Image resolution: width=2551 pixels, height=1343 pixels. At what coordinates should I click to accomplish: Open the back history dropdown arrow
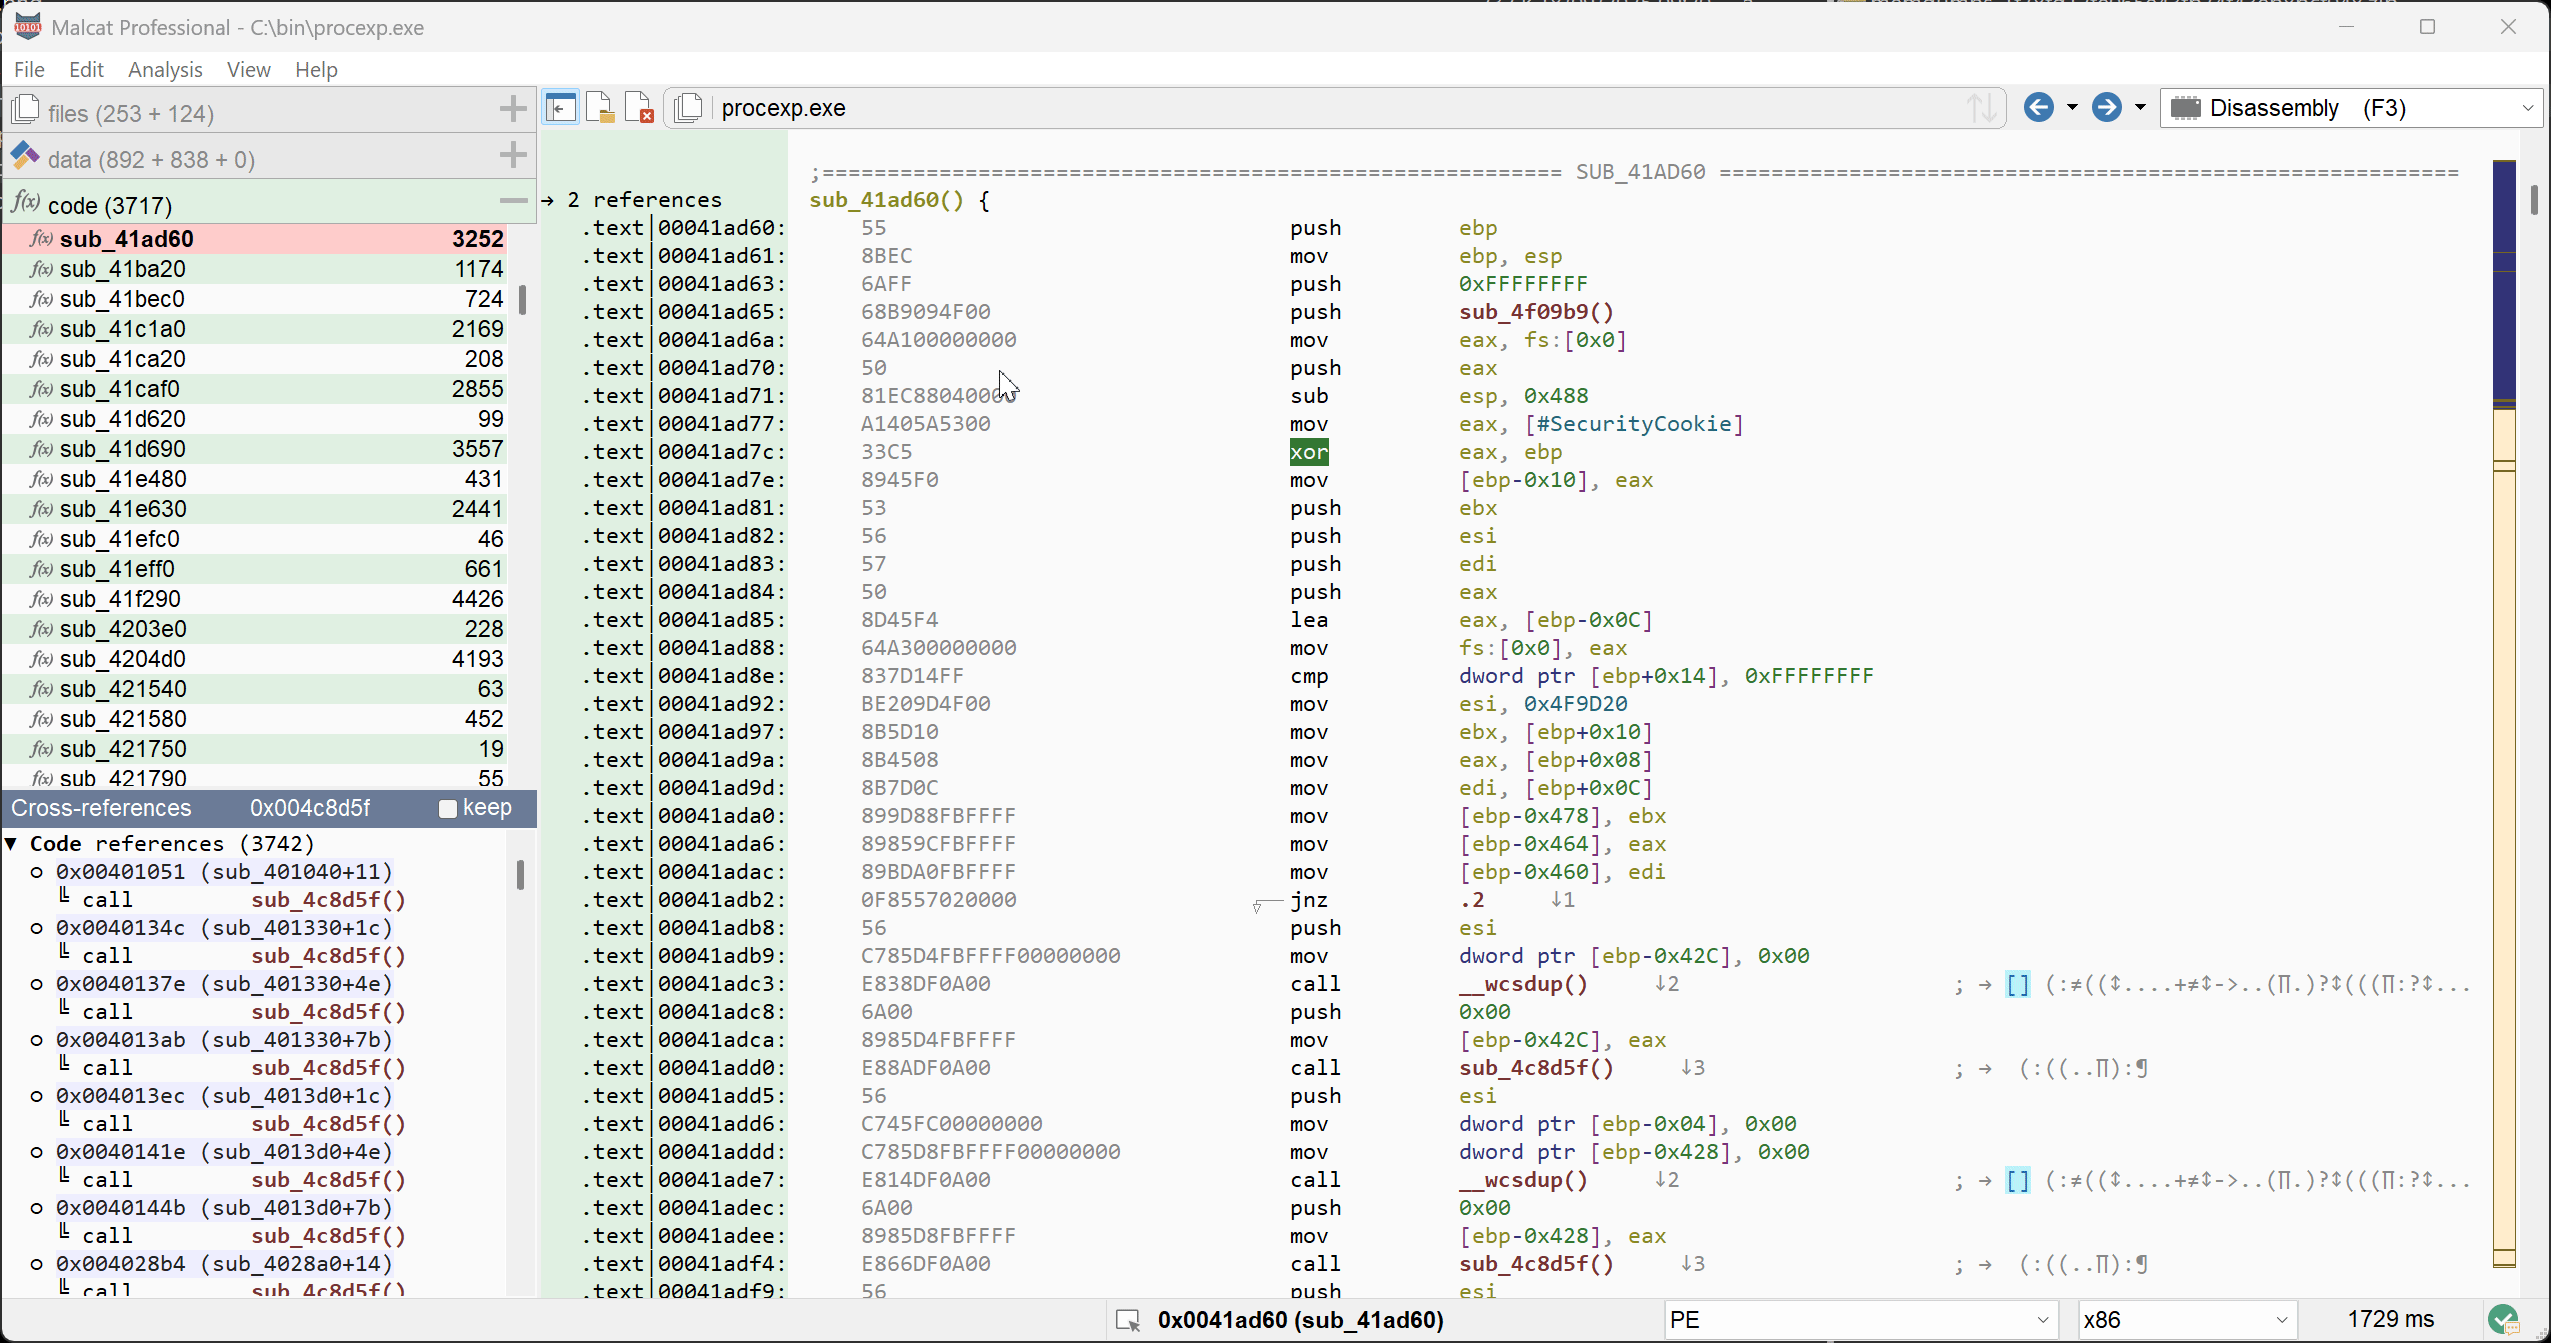click(x=2072, y=107)
